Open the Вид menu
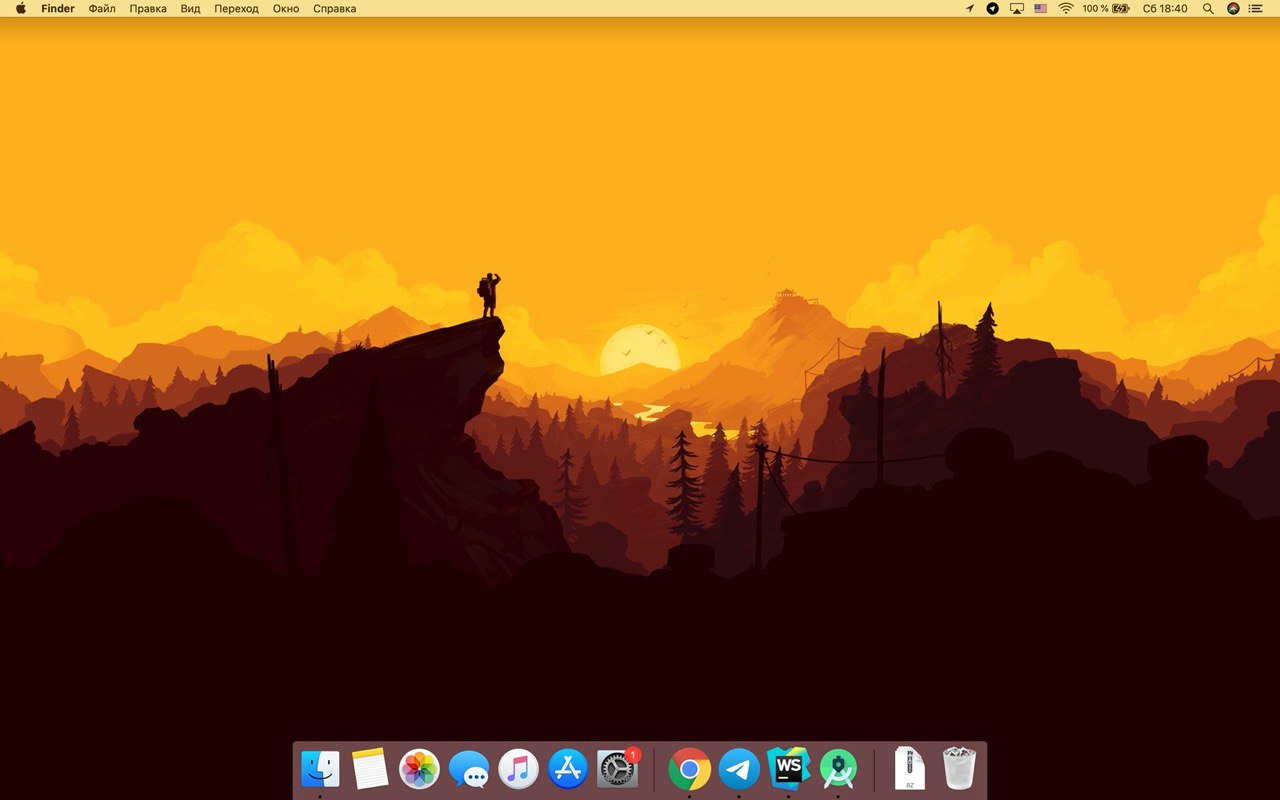Viewport: 1280px width, 800px height. [190, 8]
